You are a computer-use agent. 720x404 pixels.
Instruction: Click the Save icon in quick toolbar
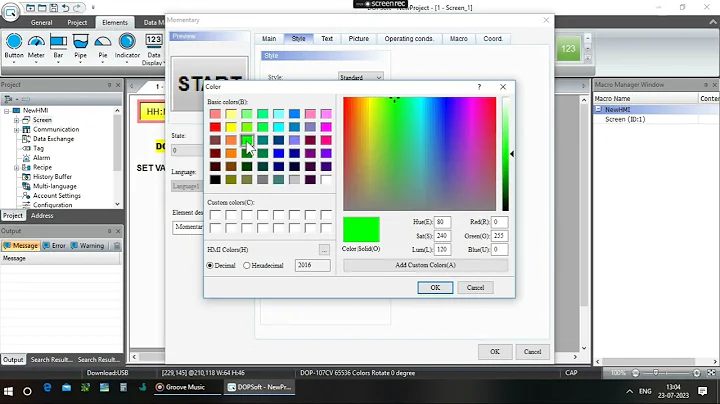coord(53,8)
